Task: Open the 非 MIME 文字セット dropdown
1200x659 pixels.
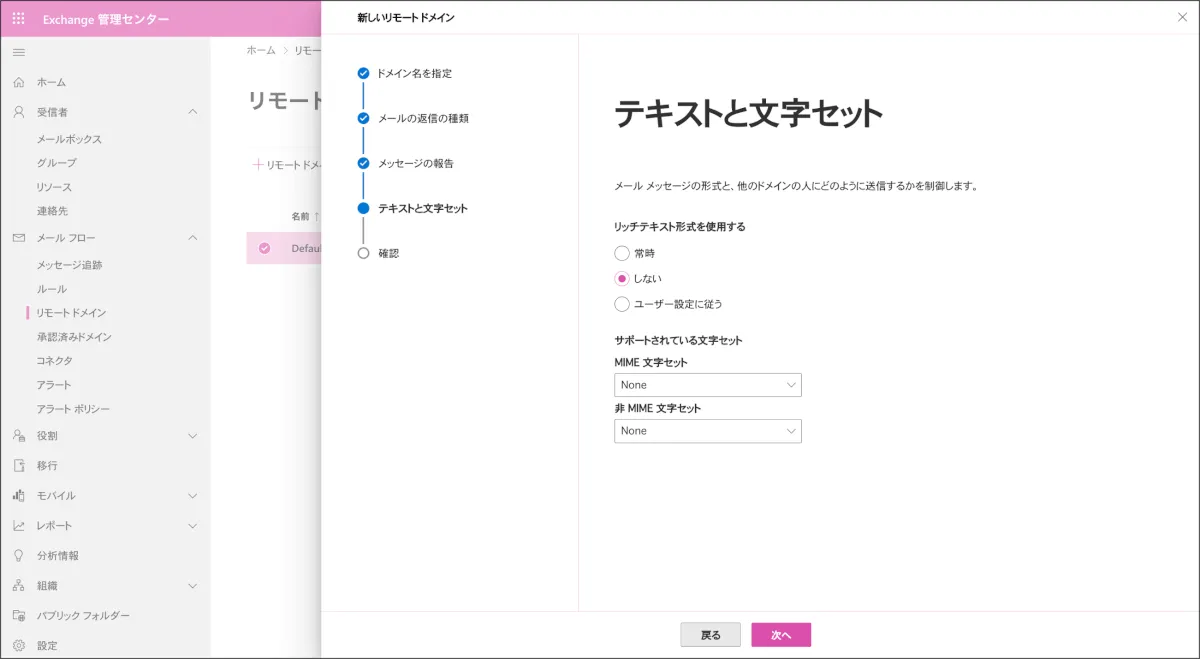Action: (x=707, y=431)
